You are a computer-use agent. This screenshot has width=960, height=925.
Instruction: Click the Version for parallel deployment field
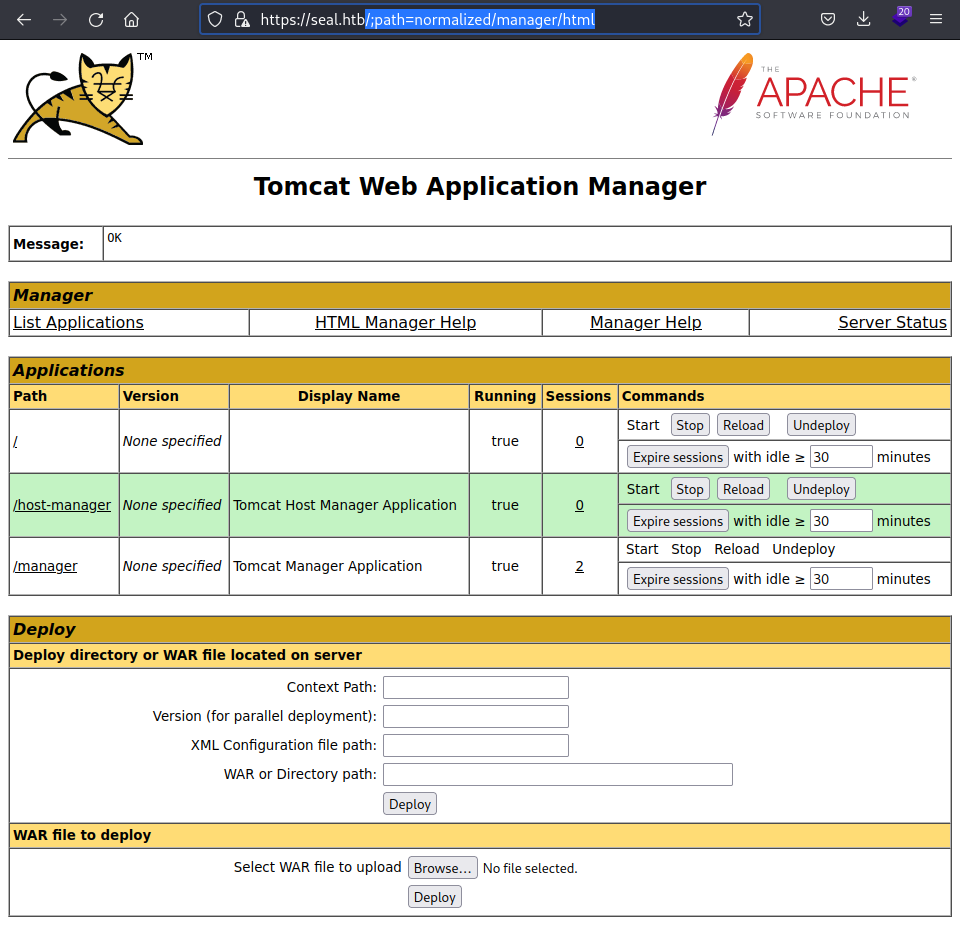pos(476,716)
